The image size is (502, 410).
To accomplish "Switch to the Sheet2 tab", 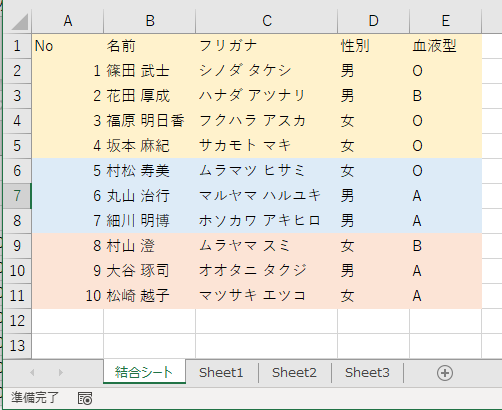I will tap(294, 372).
